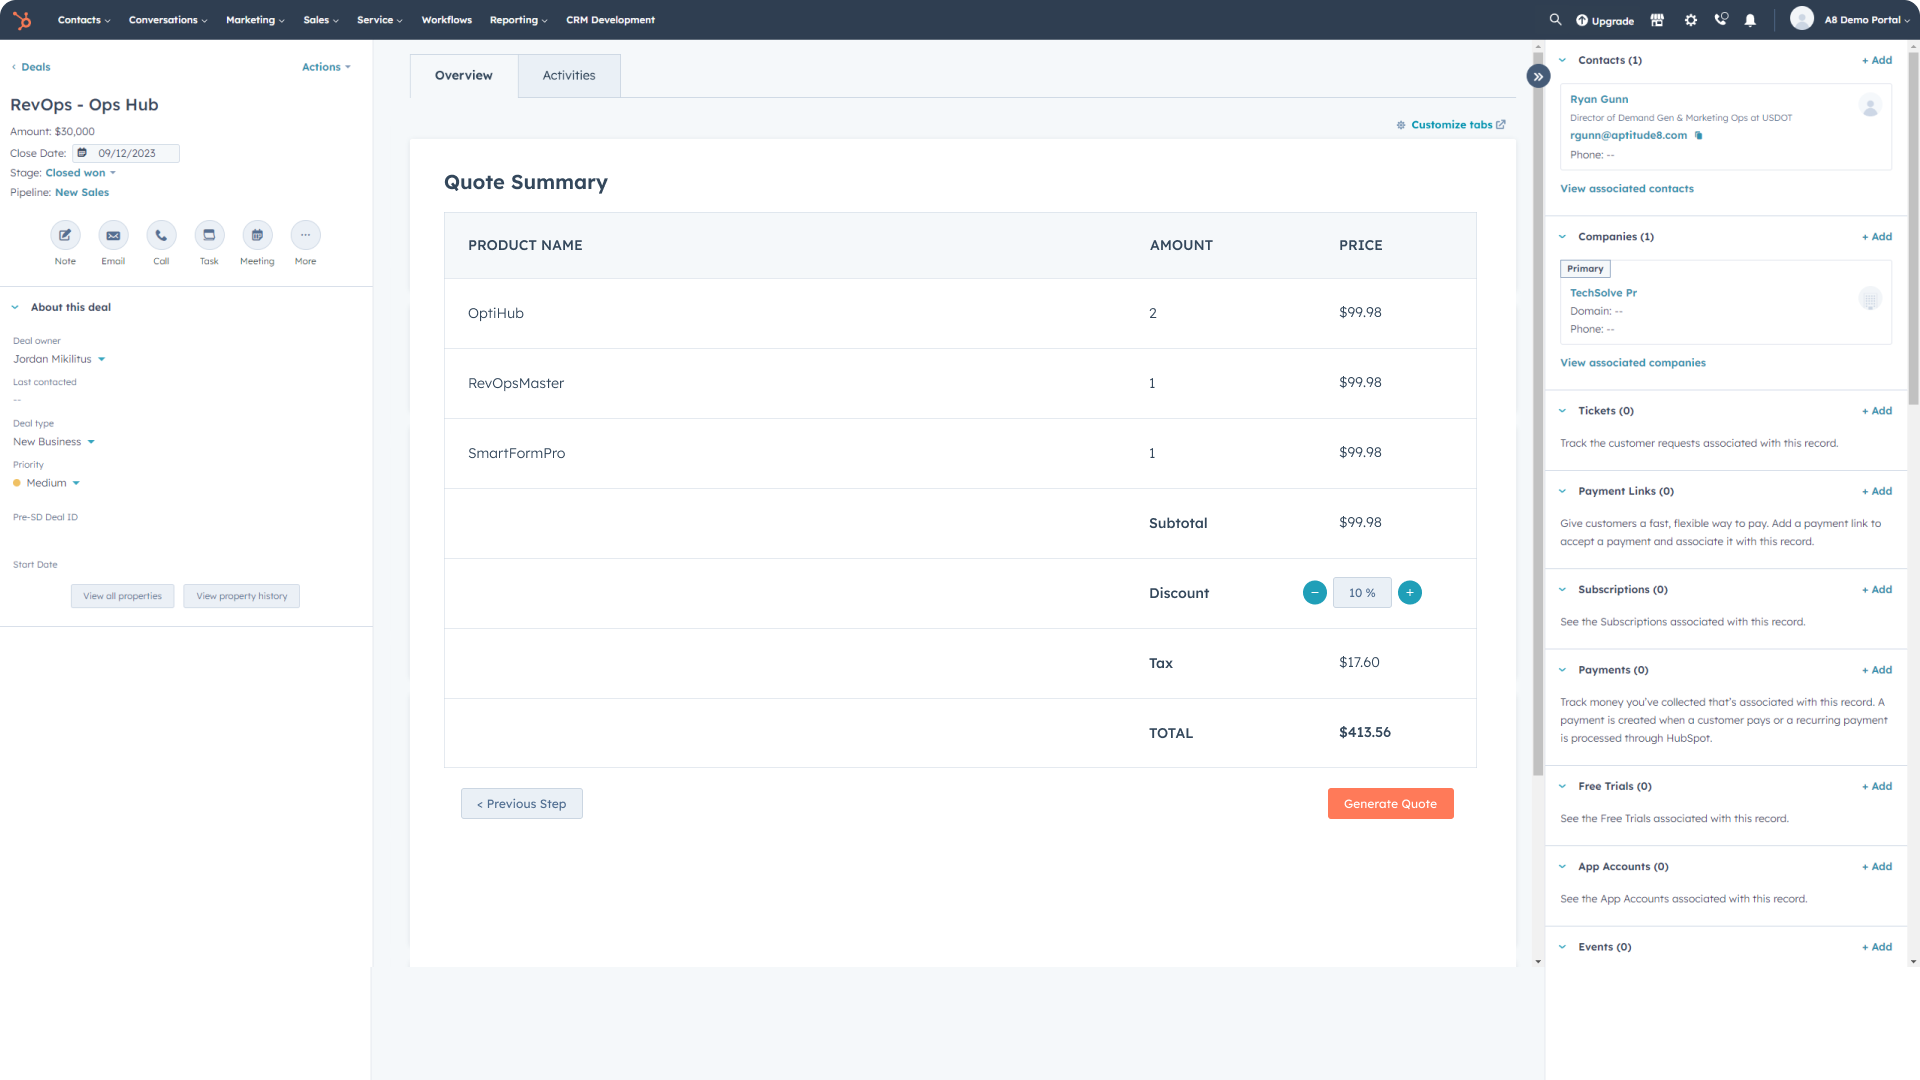Open the Marketing menu
The image size is (1920, 1080).
(x=255, y=20)
